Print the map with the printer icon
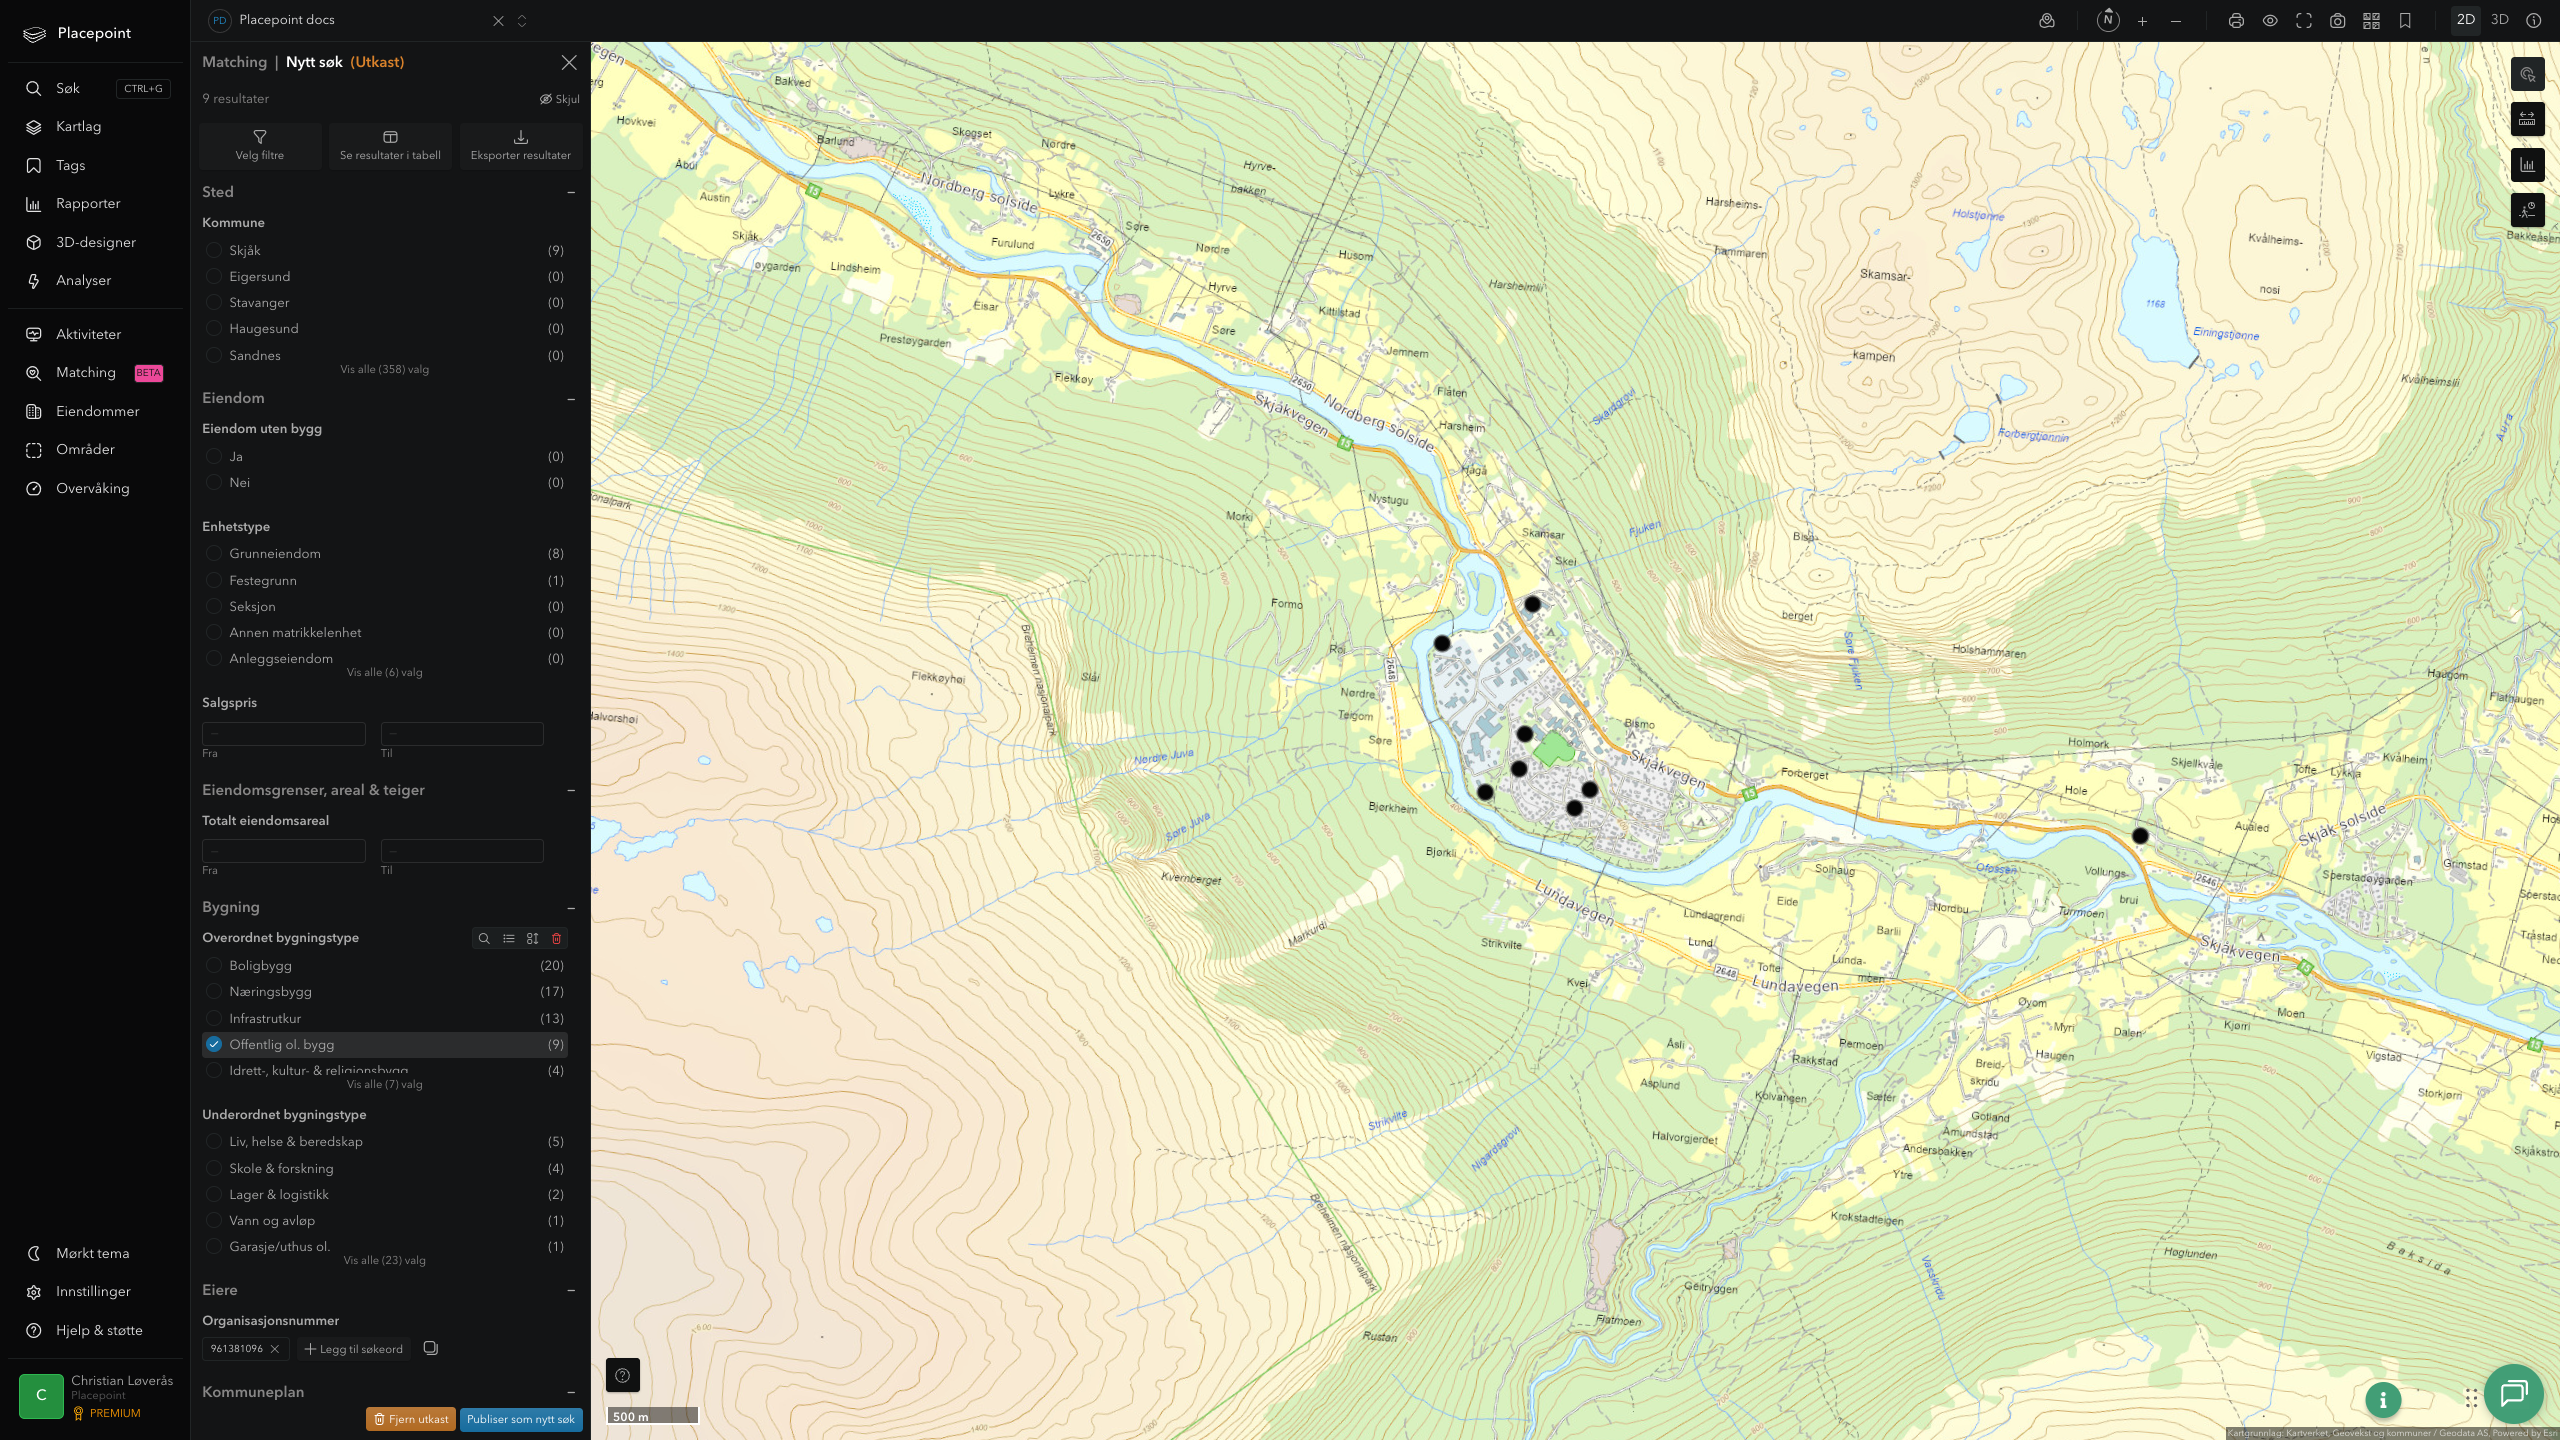 [2236, 21]
